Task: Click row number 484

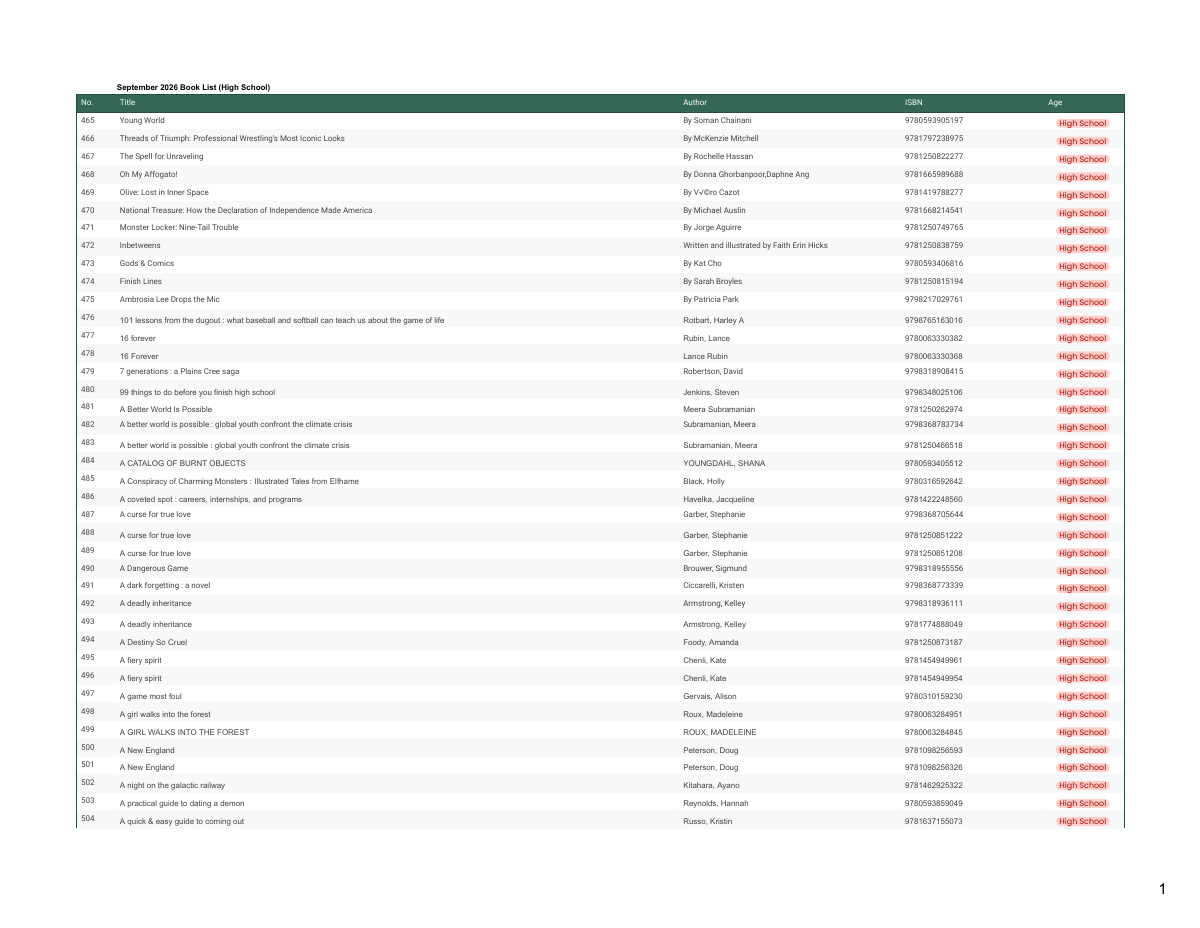Action: tap(87, 460)
